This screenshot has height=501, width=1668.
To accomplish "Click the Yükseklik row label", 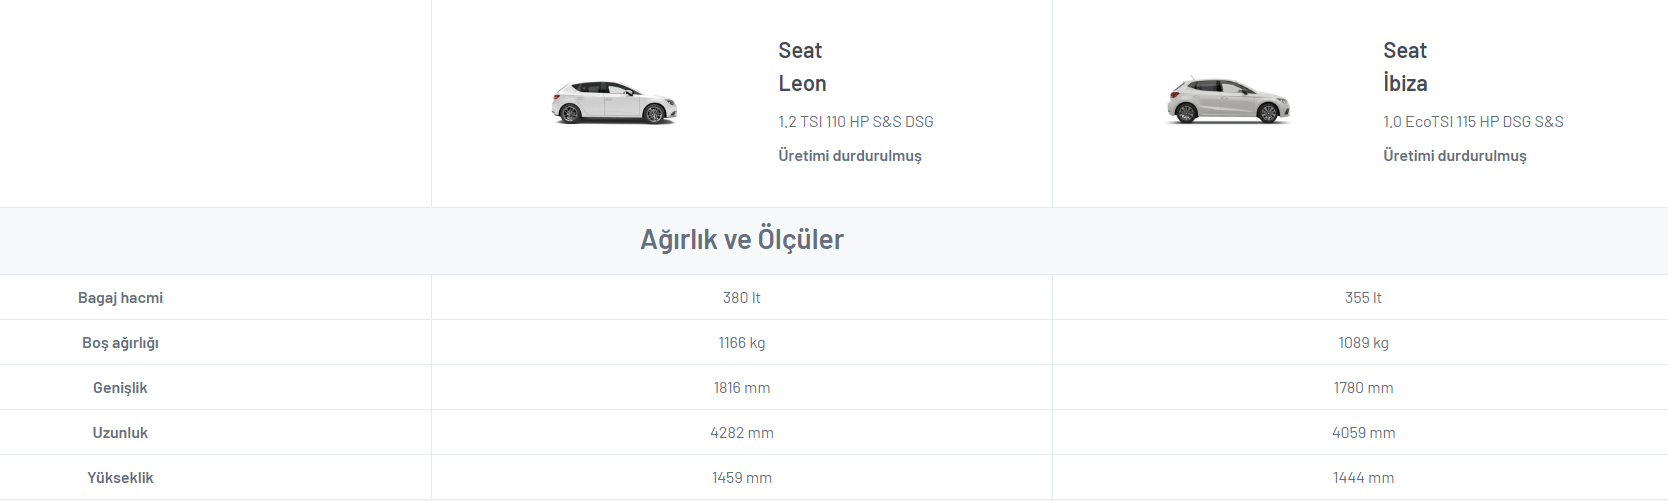I will click(120, 478).
